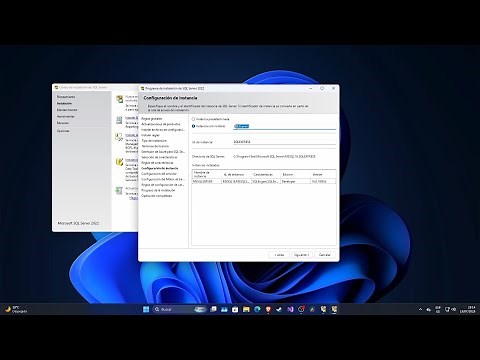Open the Windows Start menu
This screenshot has height=360, width=480.
coord(146,309)
